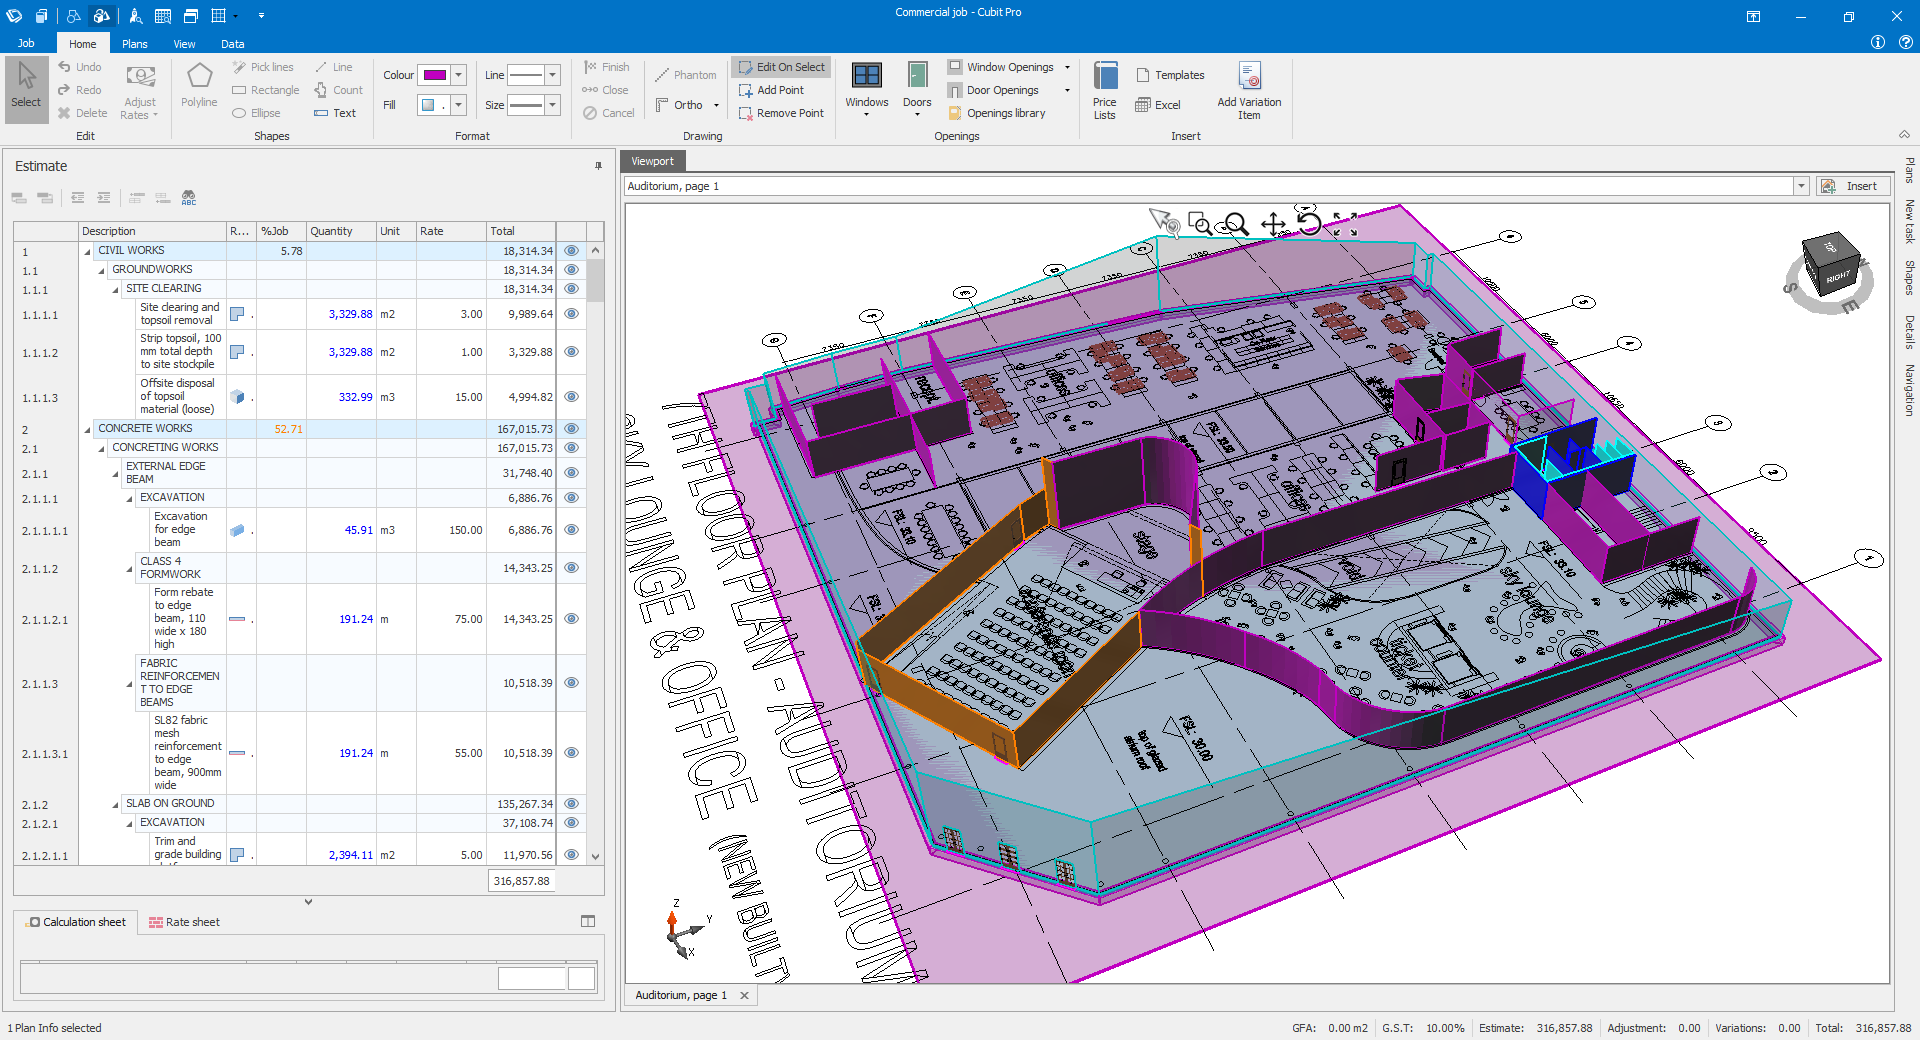Click Add Variation Item

click(1249, 88)
